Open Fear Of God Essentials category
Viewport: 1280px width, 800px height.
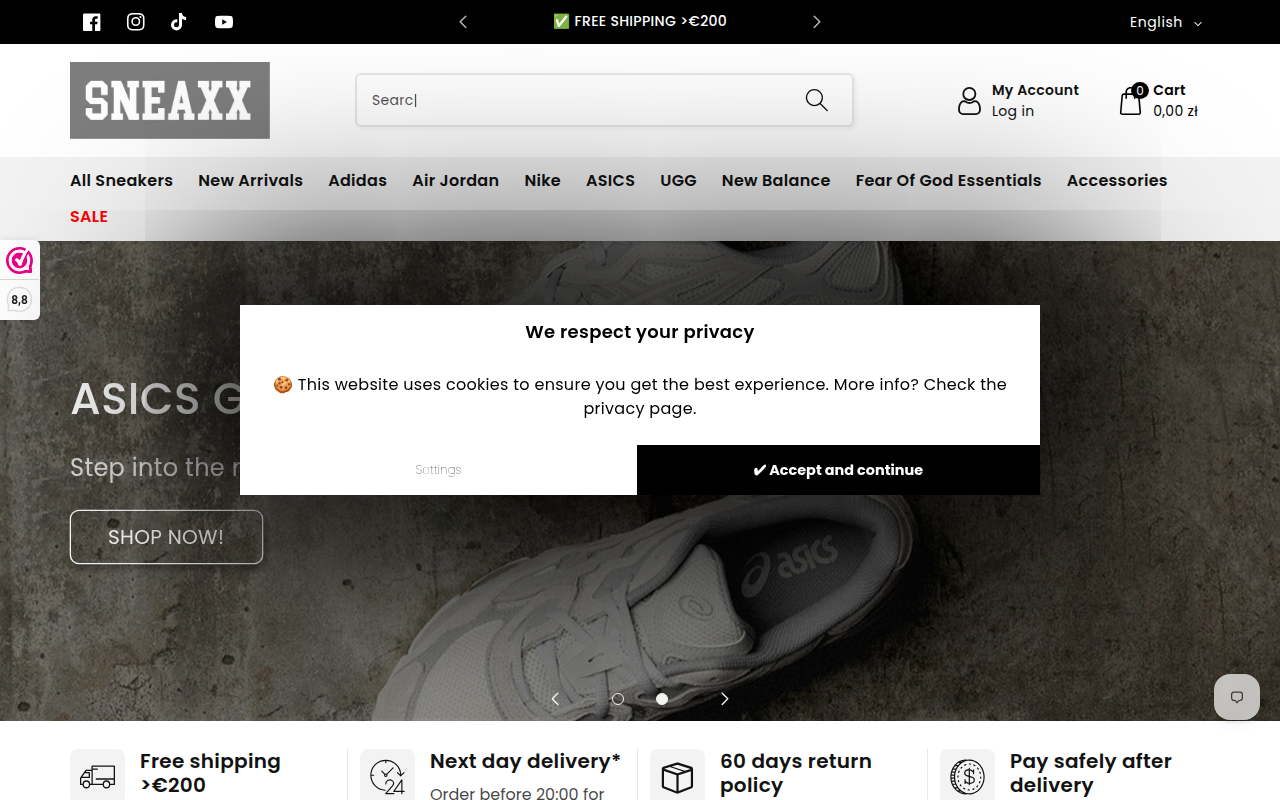pos(948,181)
